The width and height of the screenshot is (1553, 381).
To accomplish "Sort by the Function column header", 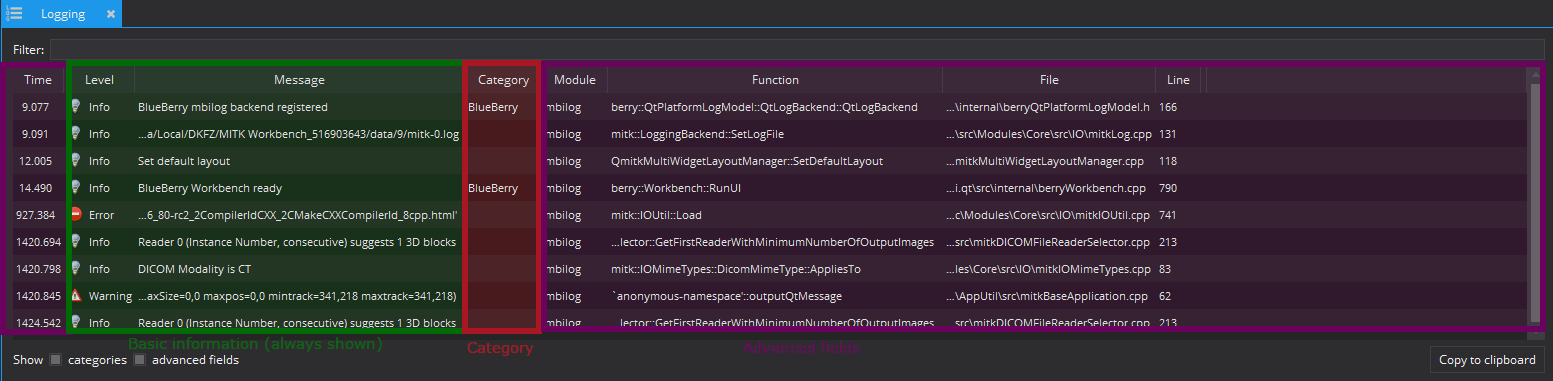I will click(x=775, y=80).
